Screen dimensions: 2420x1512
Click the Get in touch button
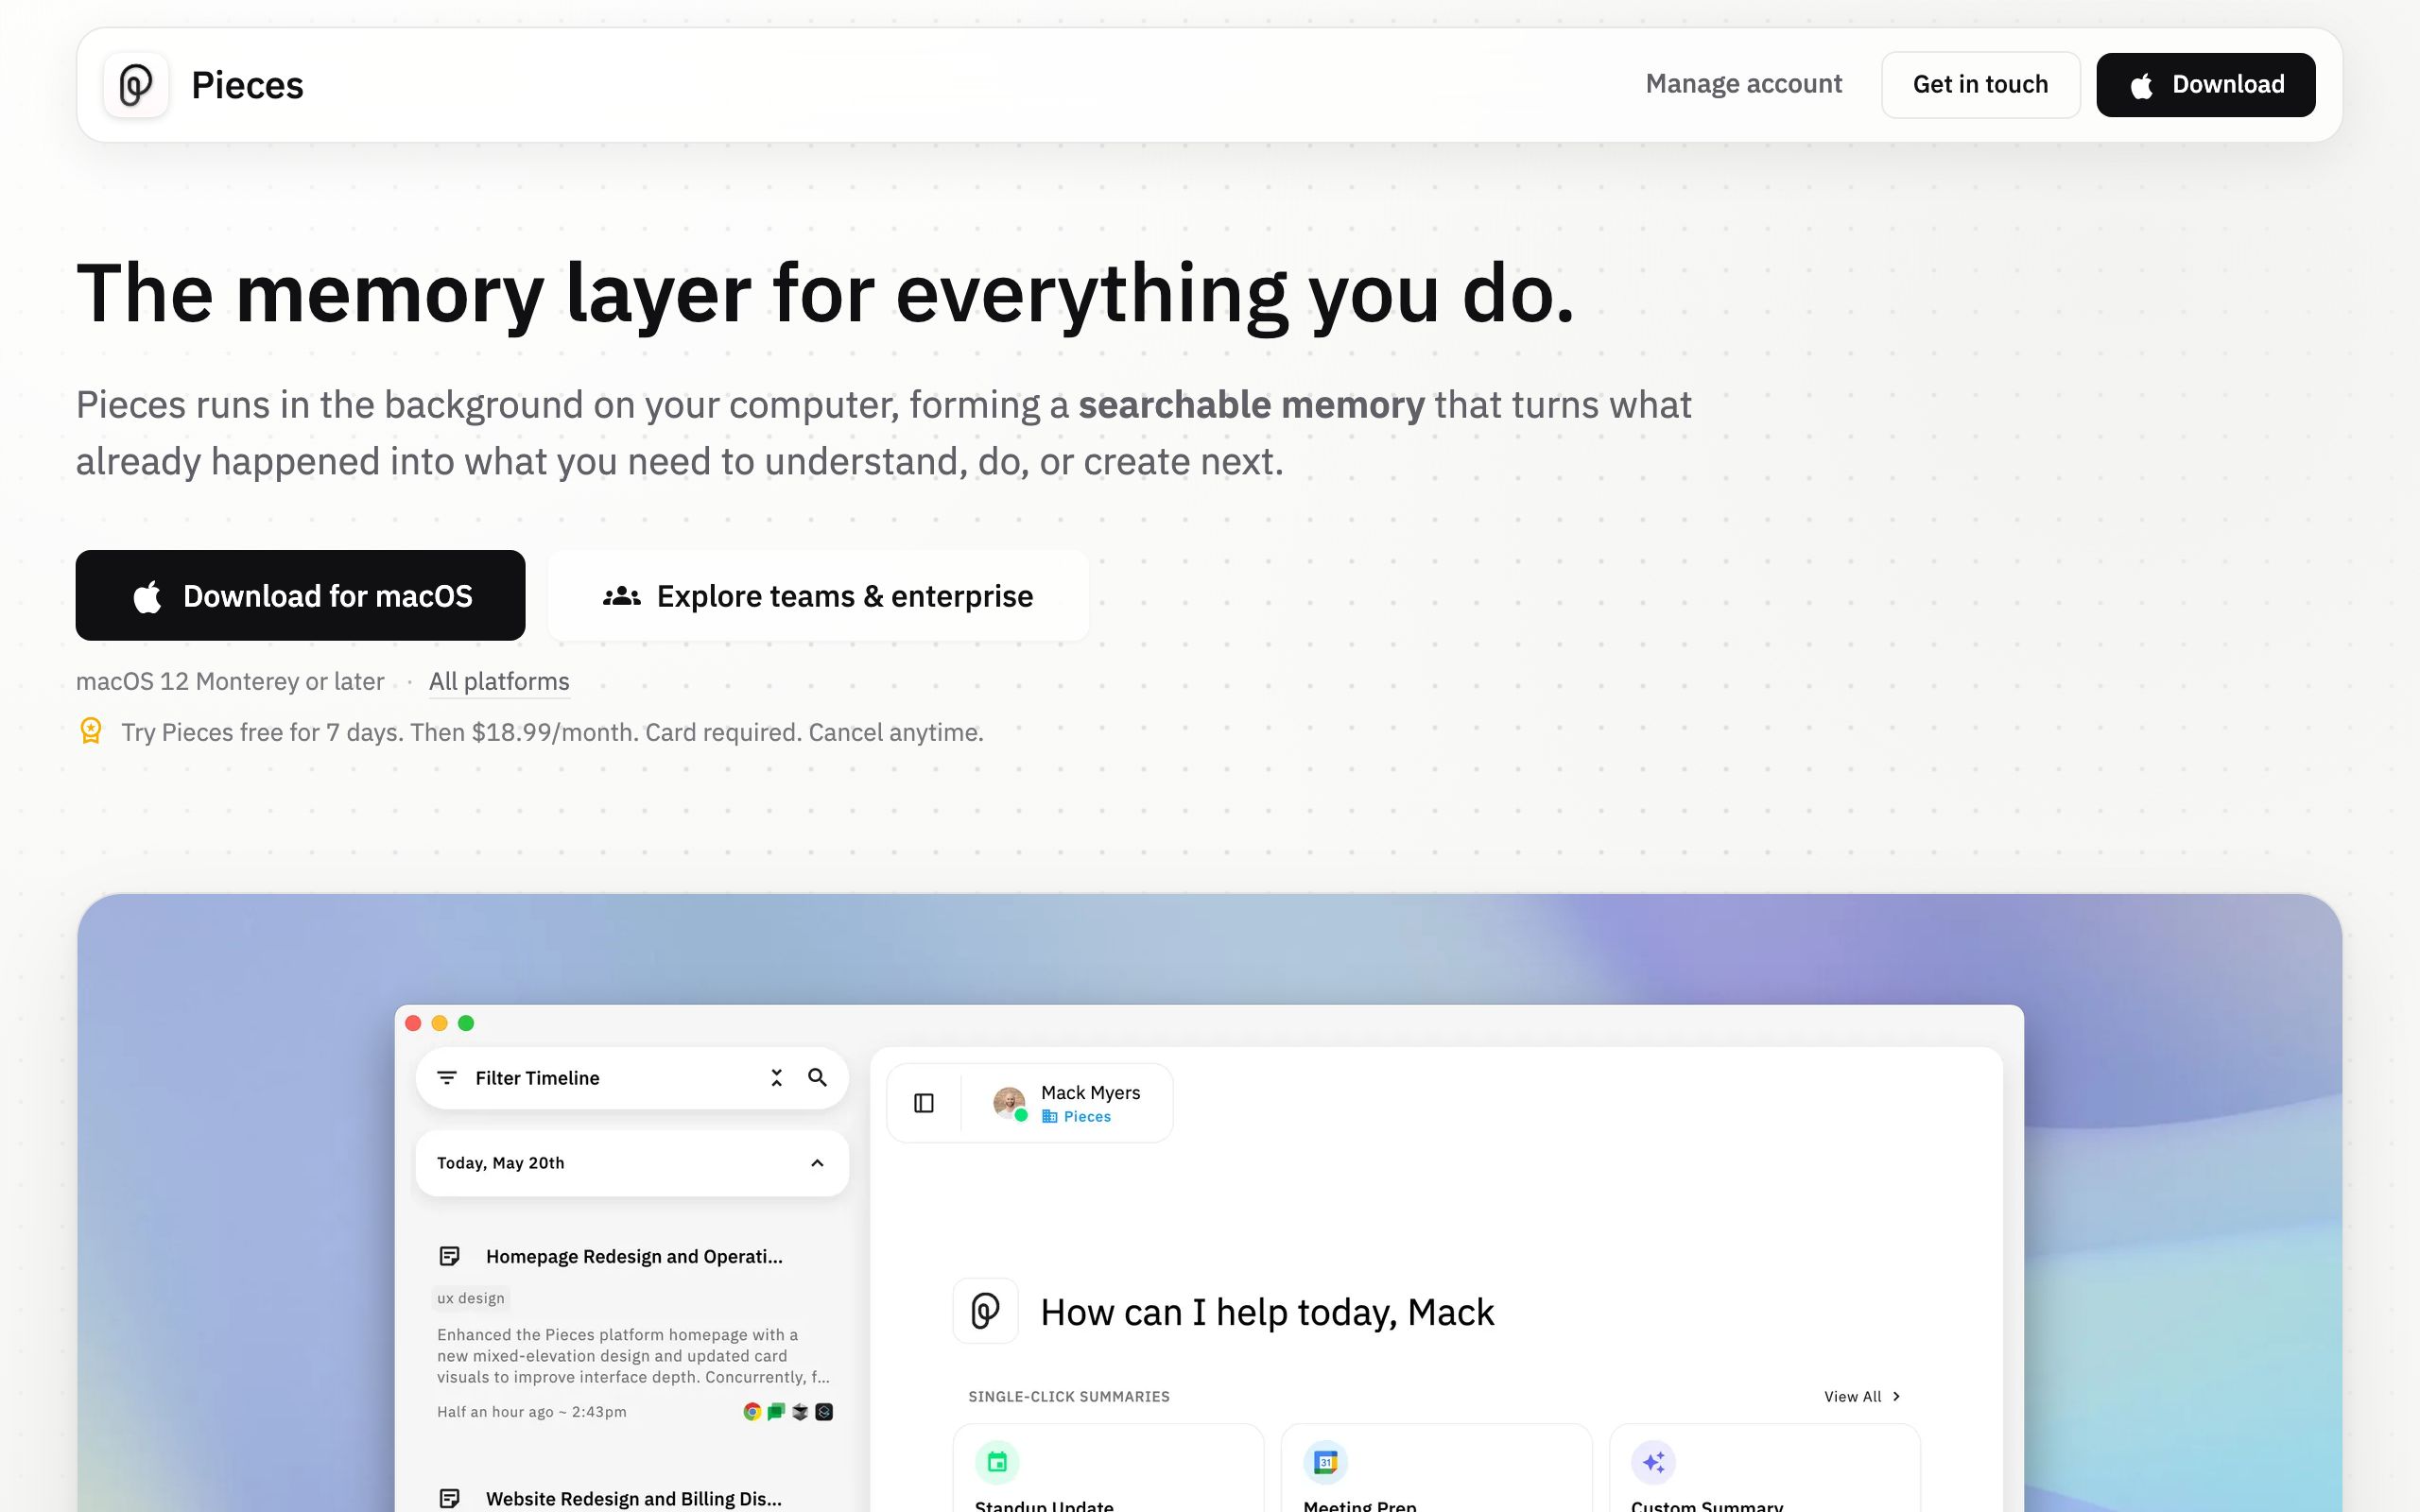coord(1980,85)
